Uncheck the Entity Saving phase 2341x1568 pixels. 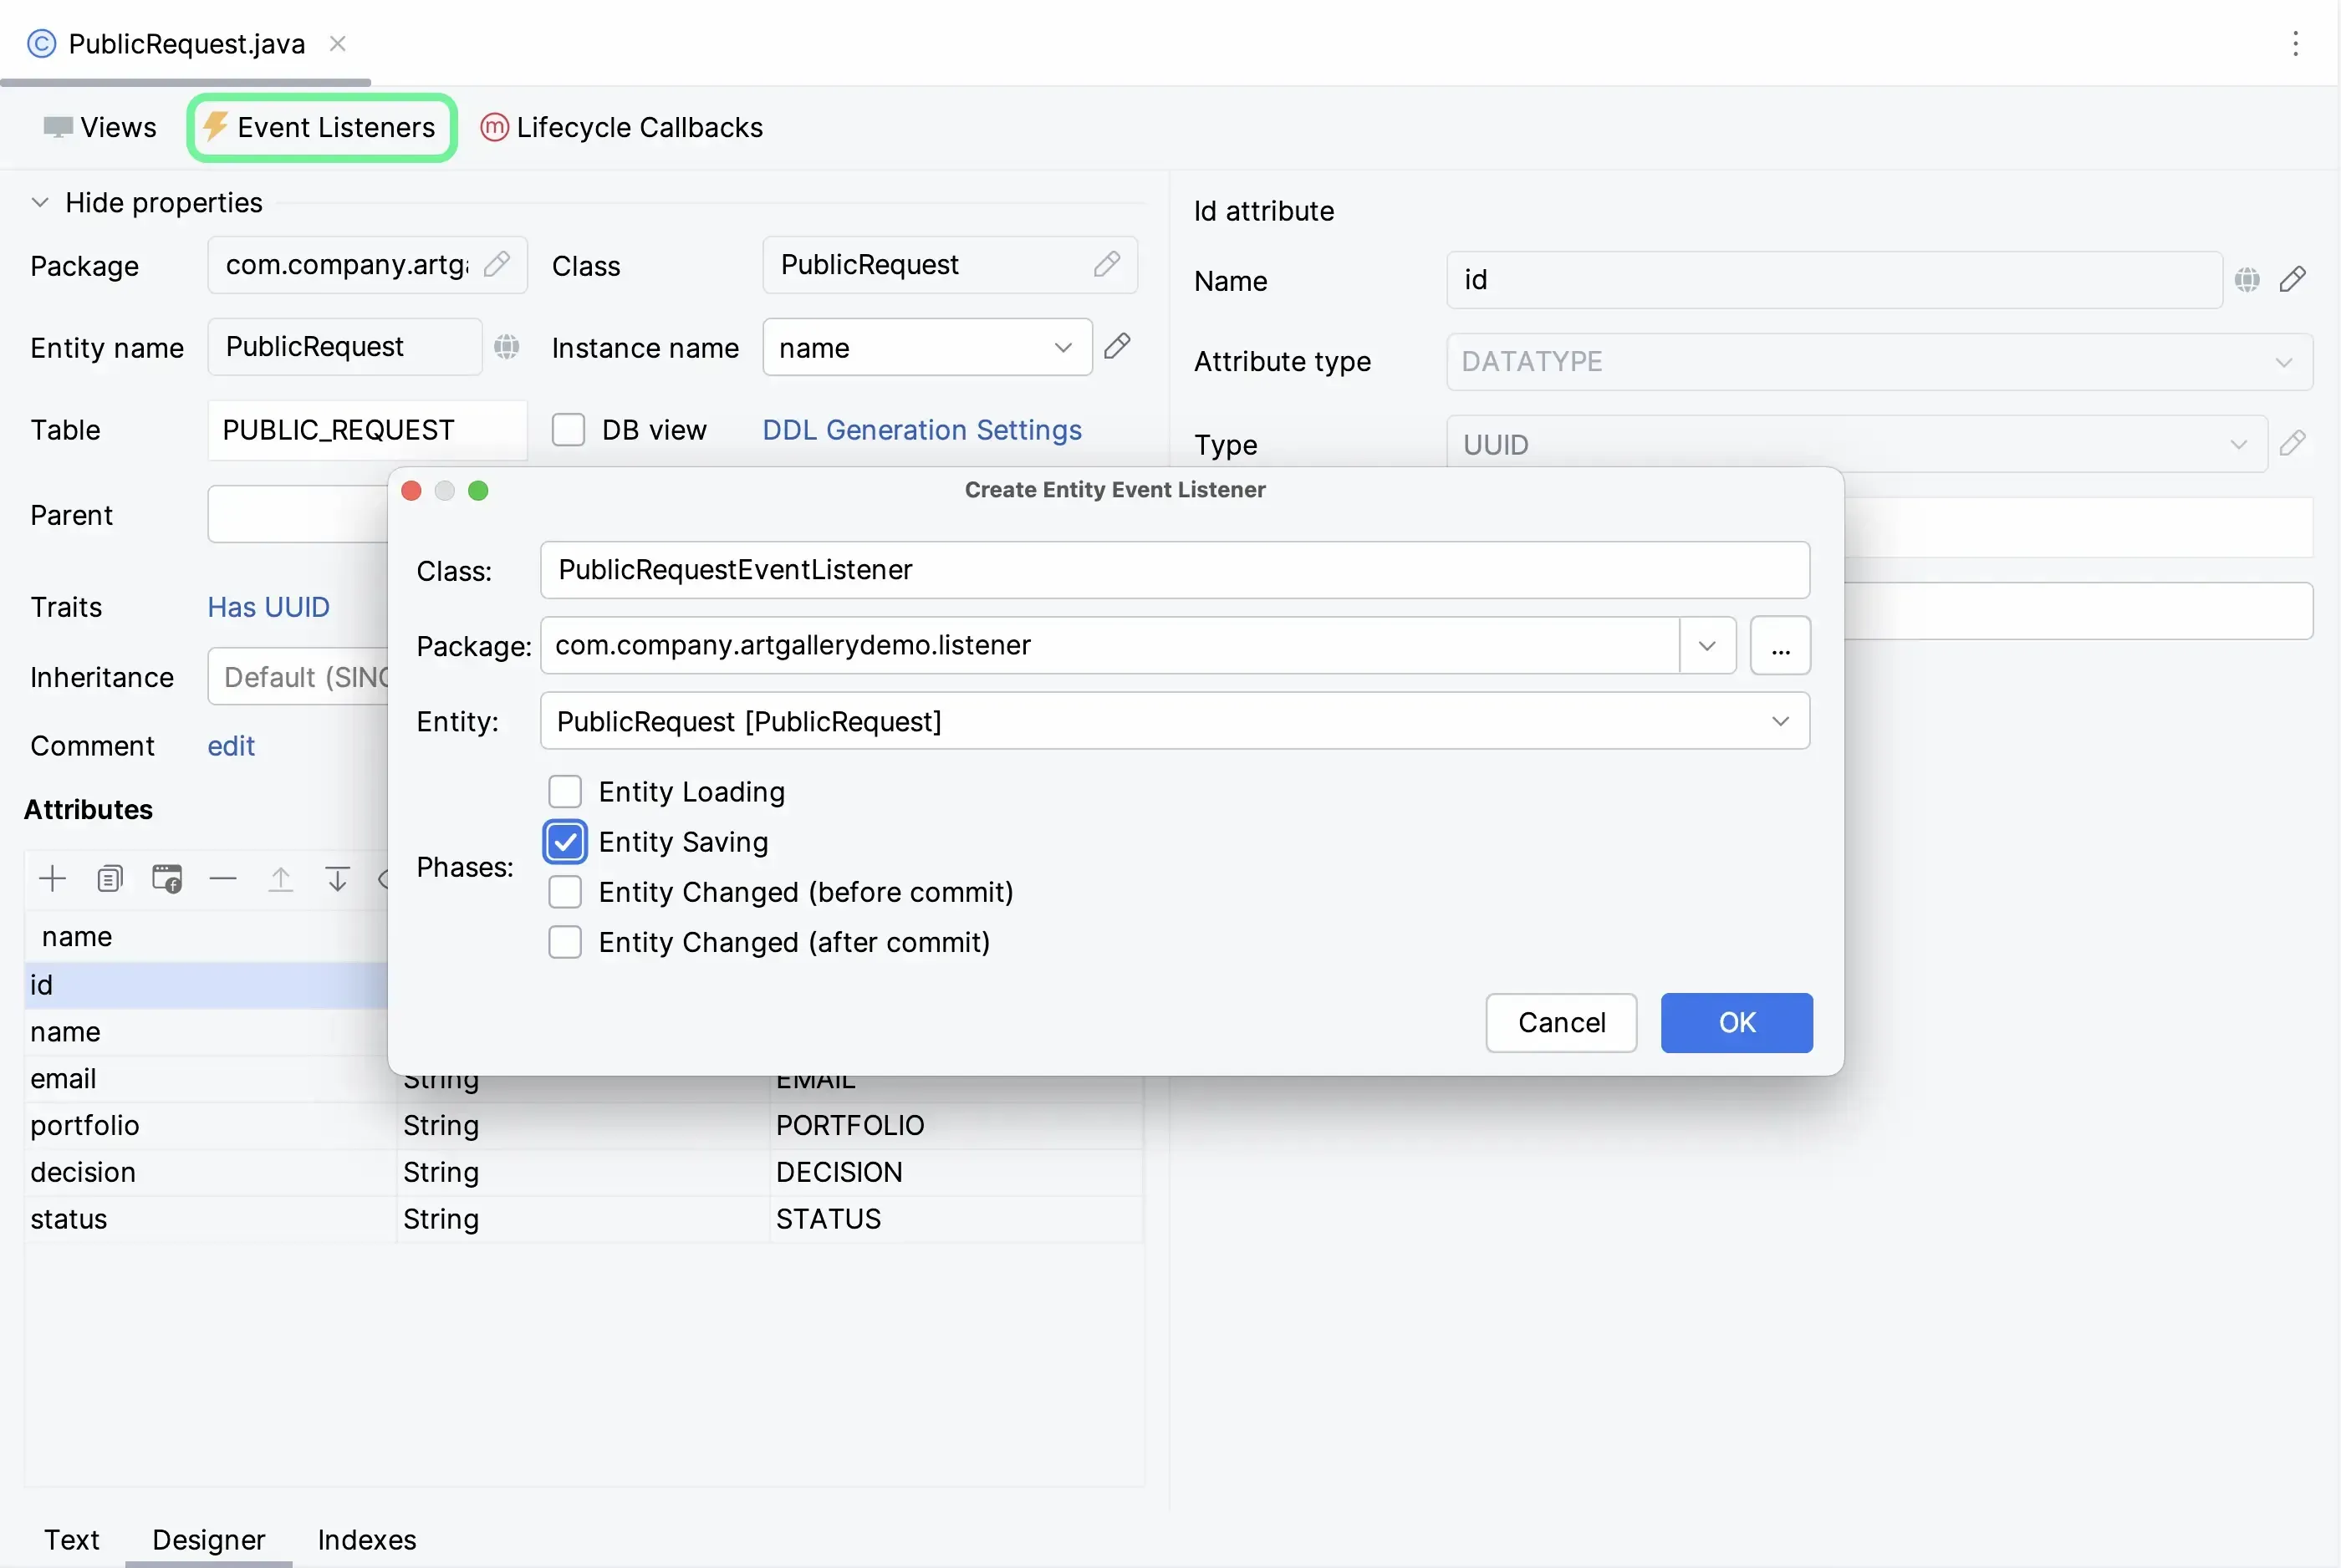click(x=565, y=842)
